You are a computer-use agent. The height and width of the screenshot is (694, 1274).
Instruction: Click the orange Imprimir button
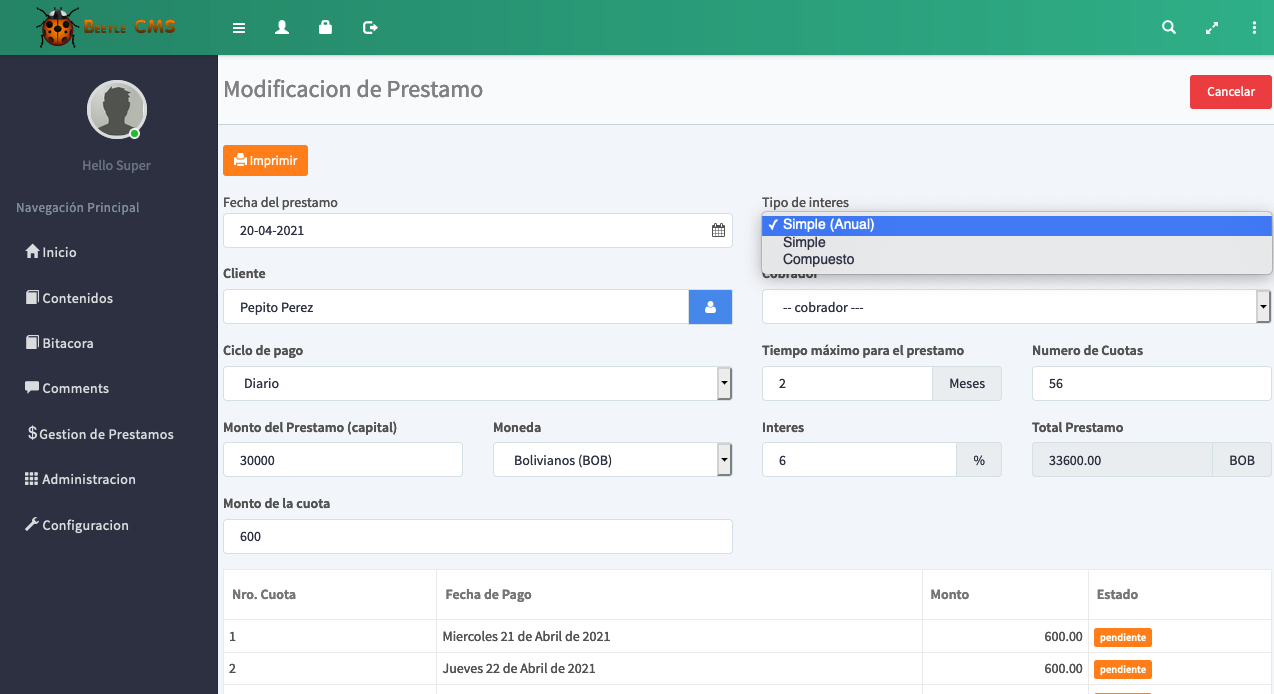(x=265, y=160)
